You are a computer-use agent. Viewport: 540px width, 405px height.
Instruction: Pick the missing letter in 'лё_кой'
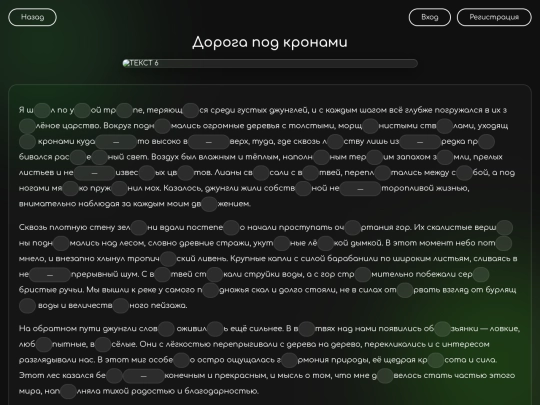pyautogui.click(x=325, y=243)
